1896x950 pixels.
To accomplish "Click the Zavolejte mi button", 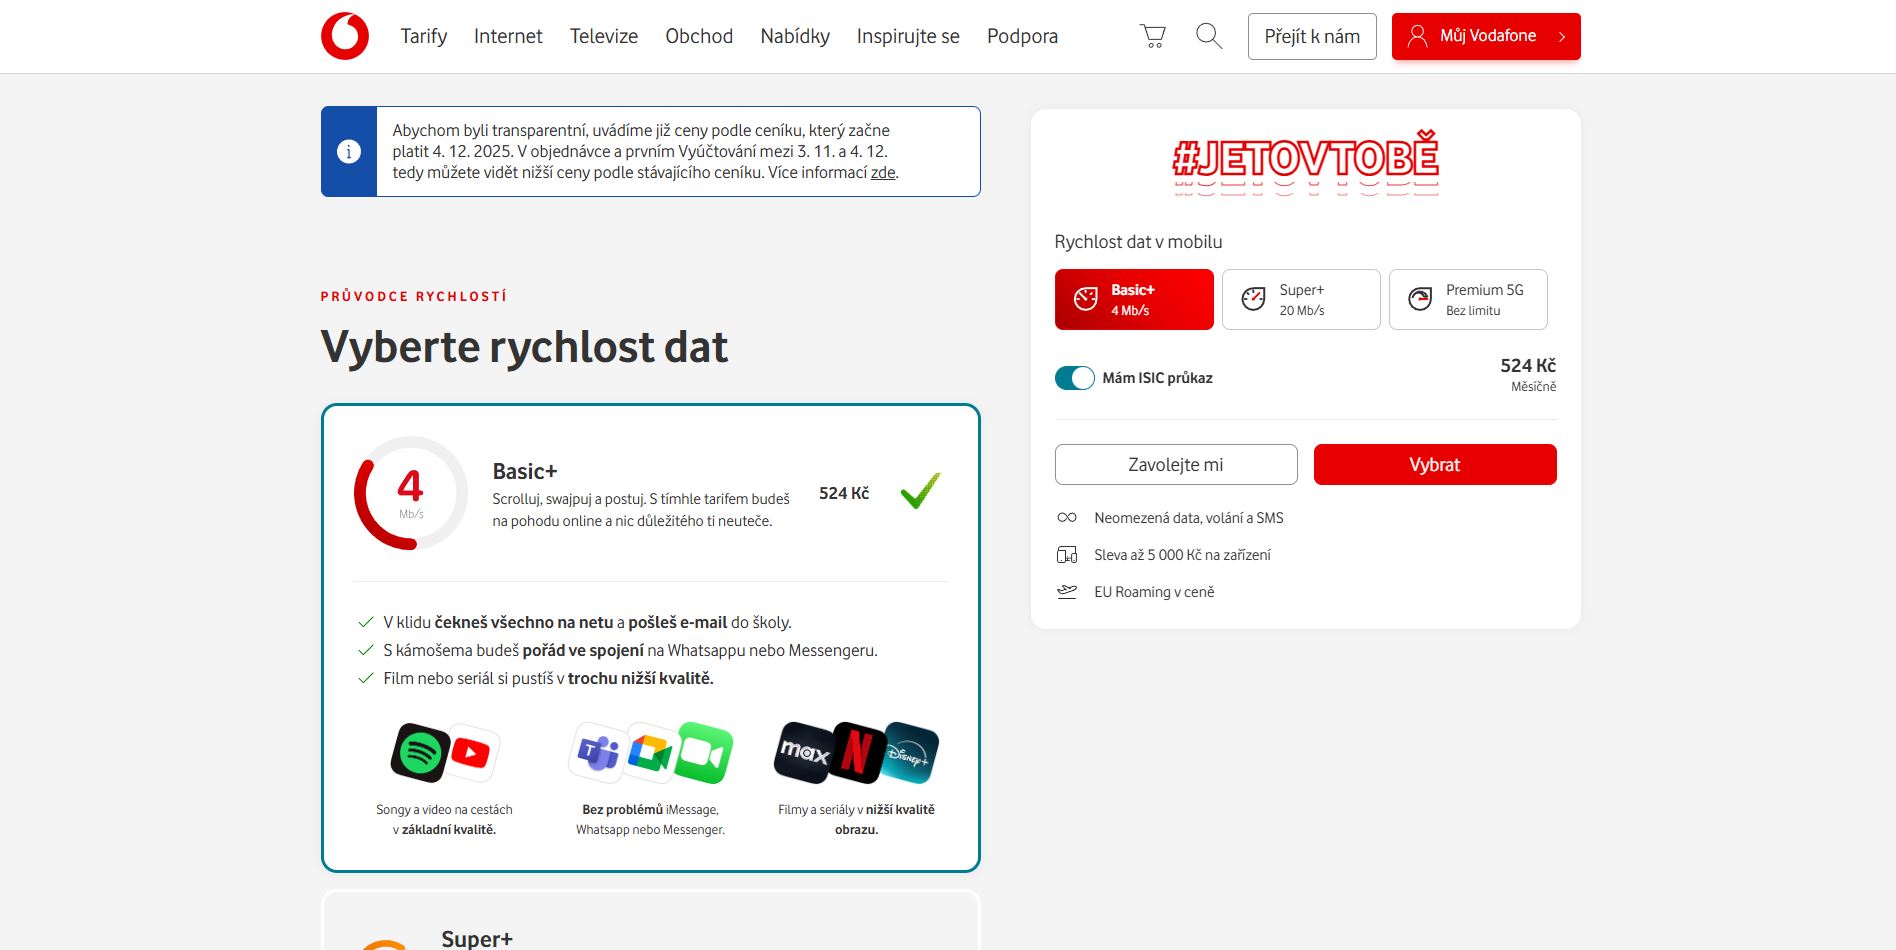I will click(1176, 465).
